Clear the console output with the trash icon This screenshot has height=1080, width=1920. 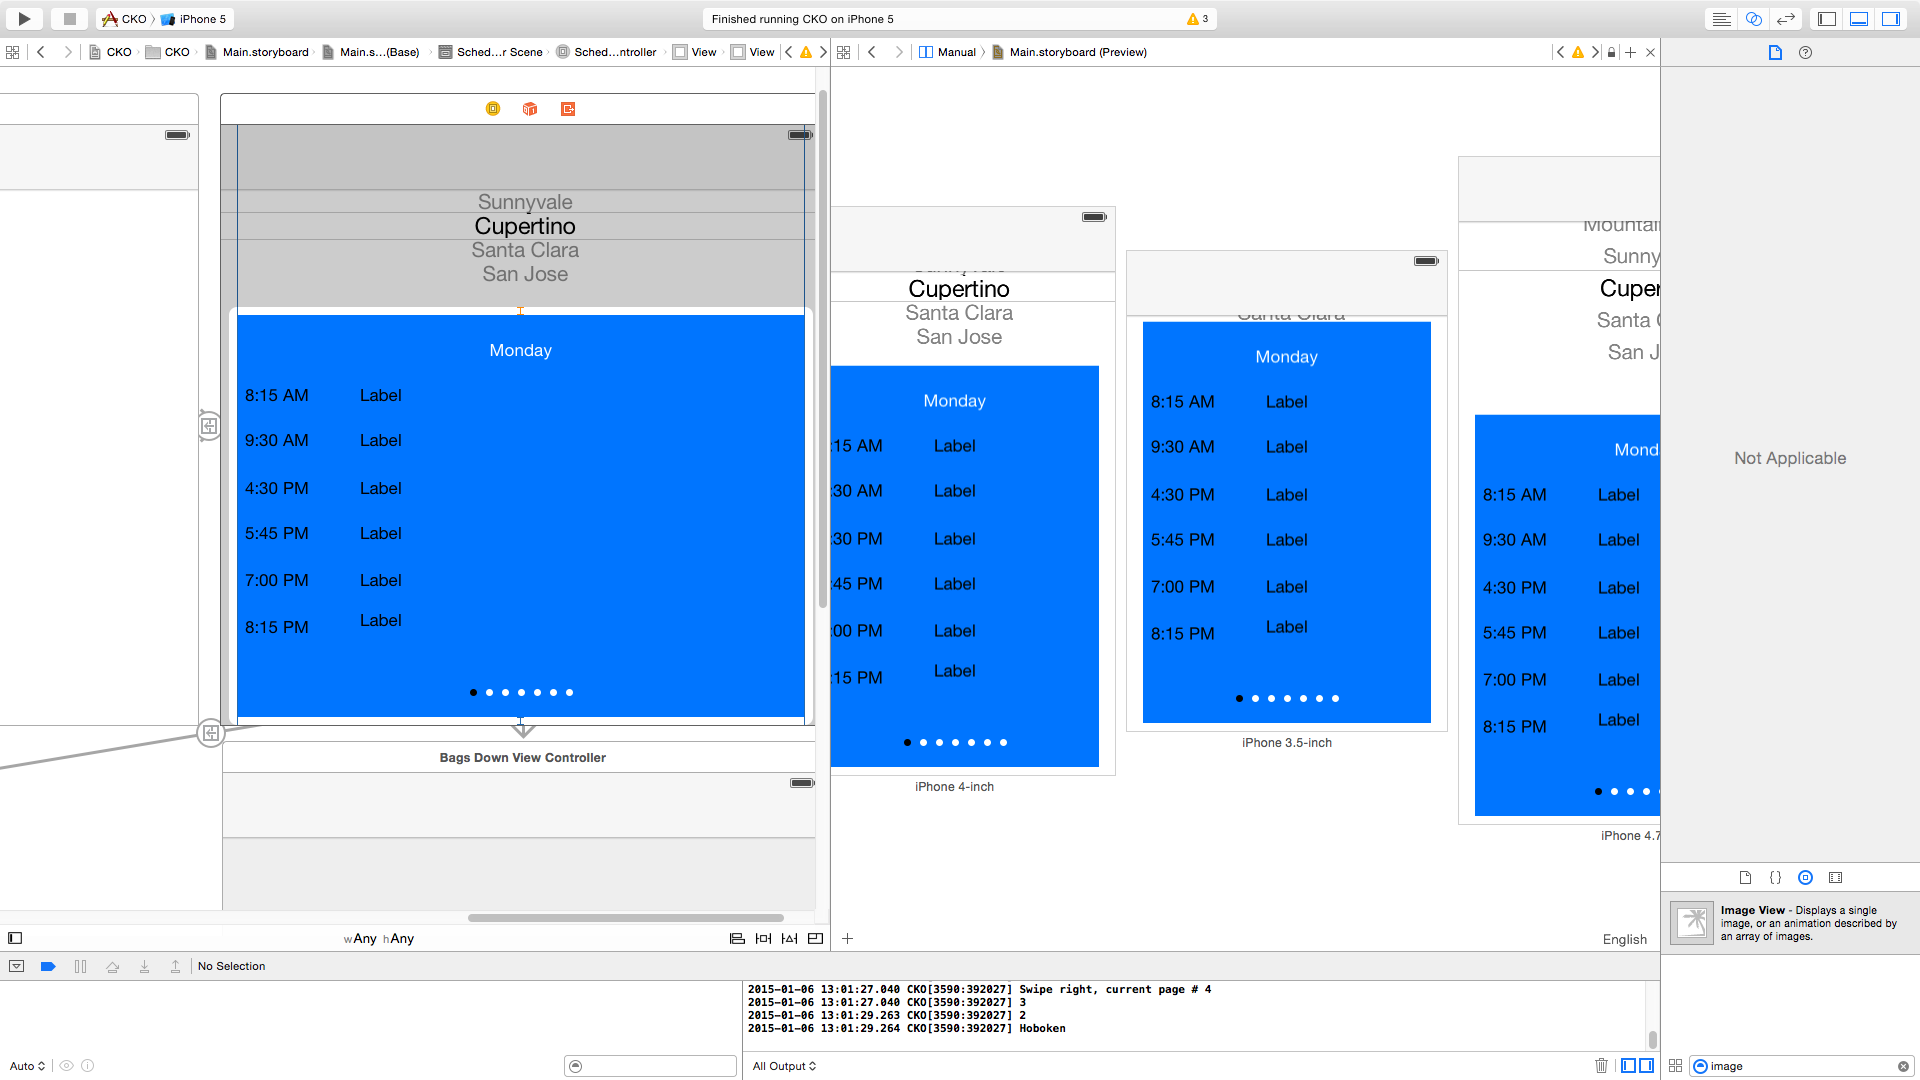1601,1065
